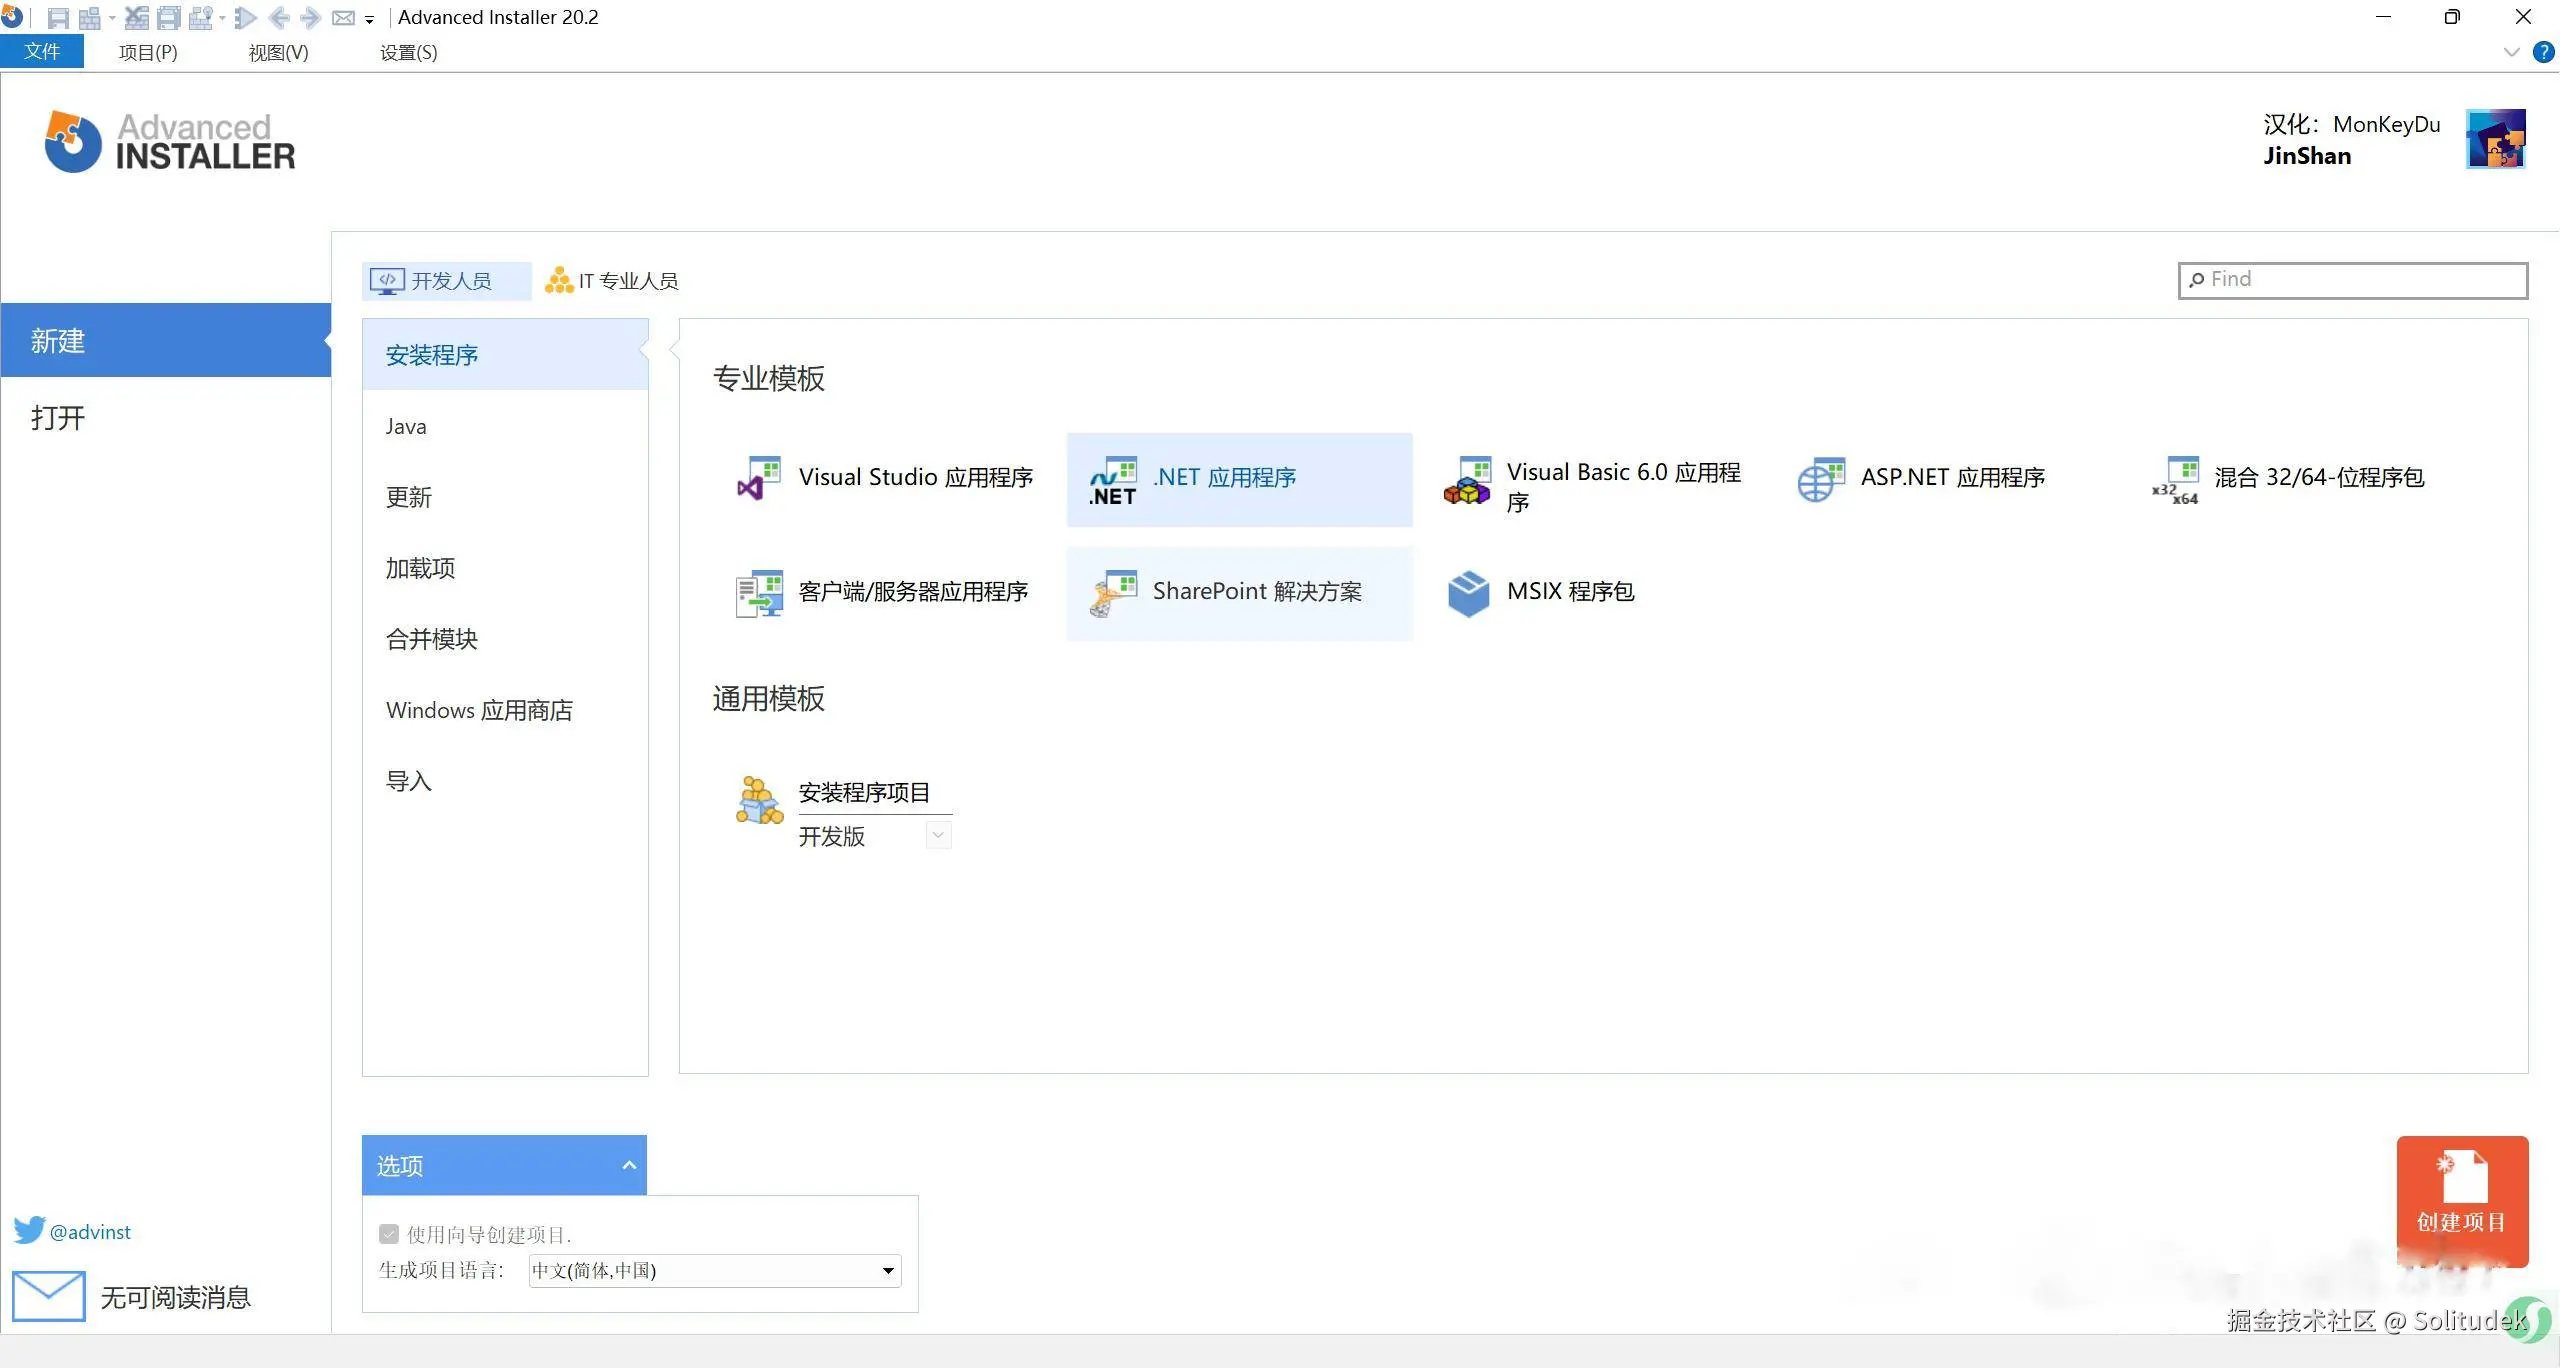Open the 视图(V) menu
The height and width of the screenshot is (1368, 2560).
click(x=279, y=52)
